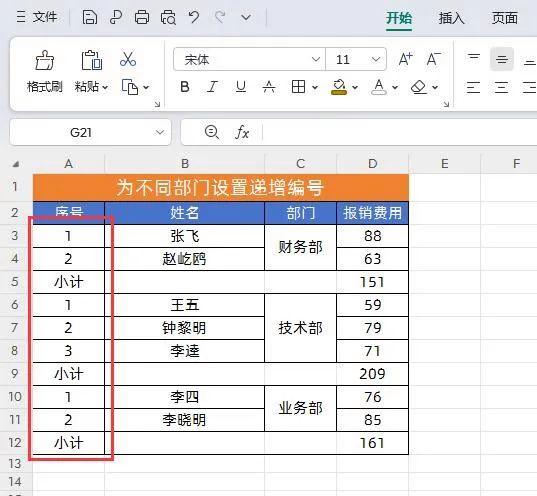Expand the Copy dropdown arrow
Viewport: 537px width, 496px height.
click(x=146, y=87)
